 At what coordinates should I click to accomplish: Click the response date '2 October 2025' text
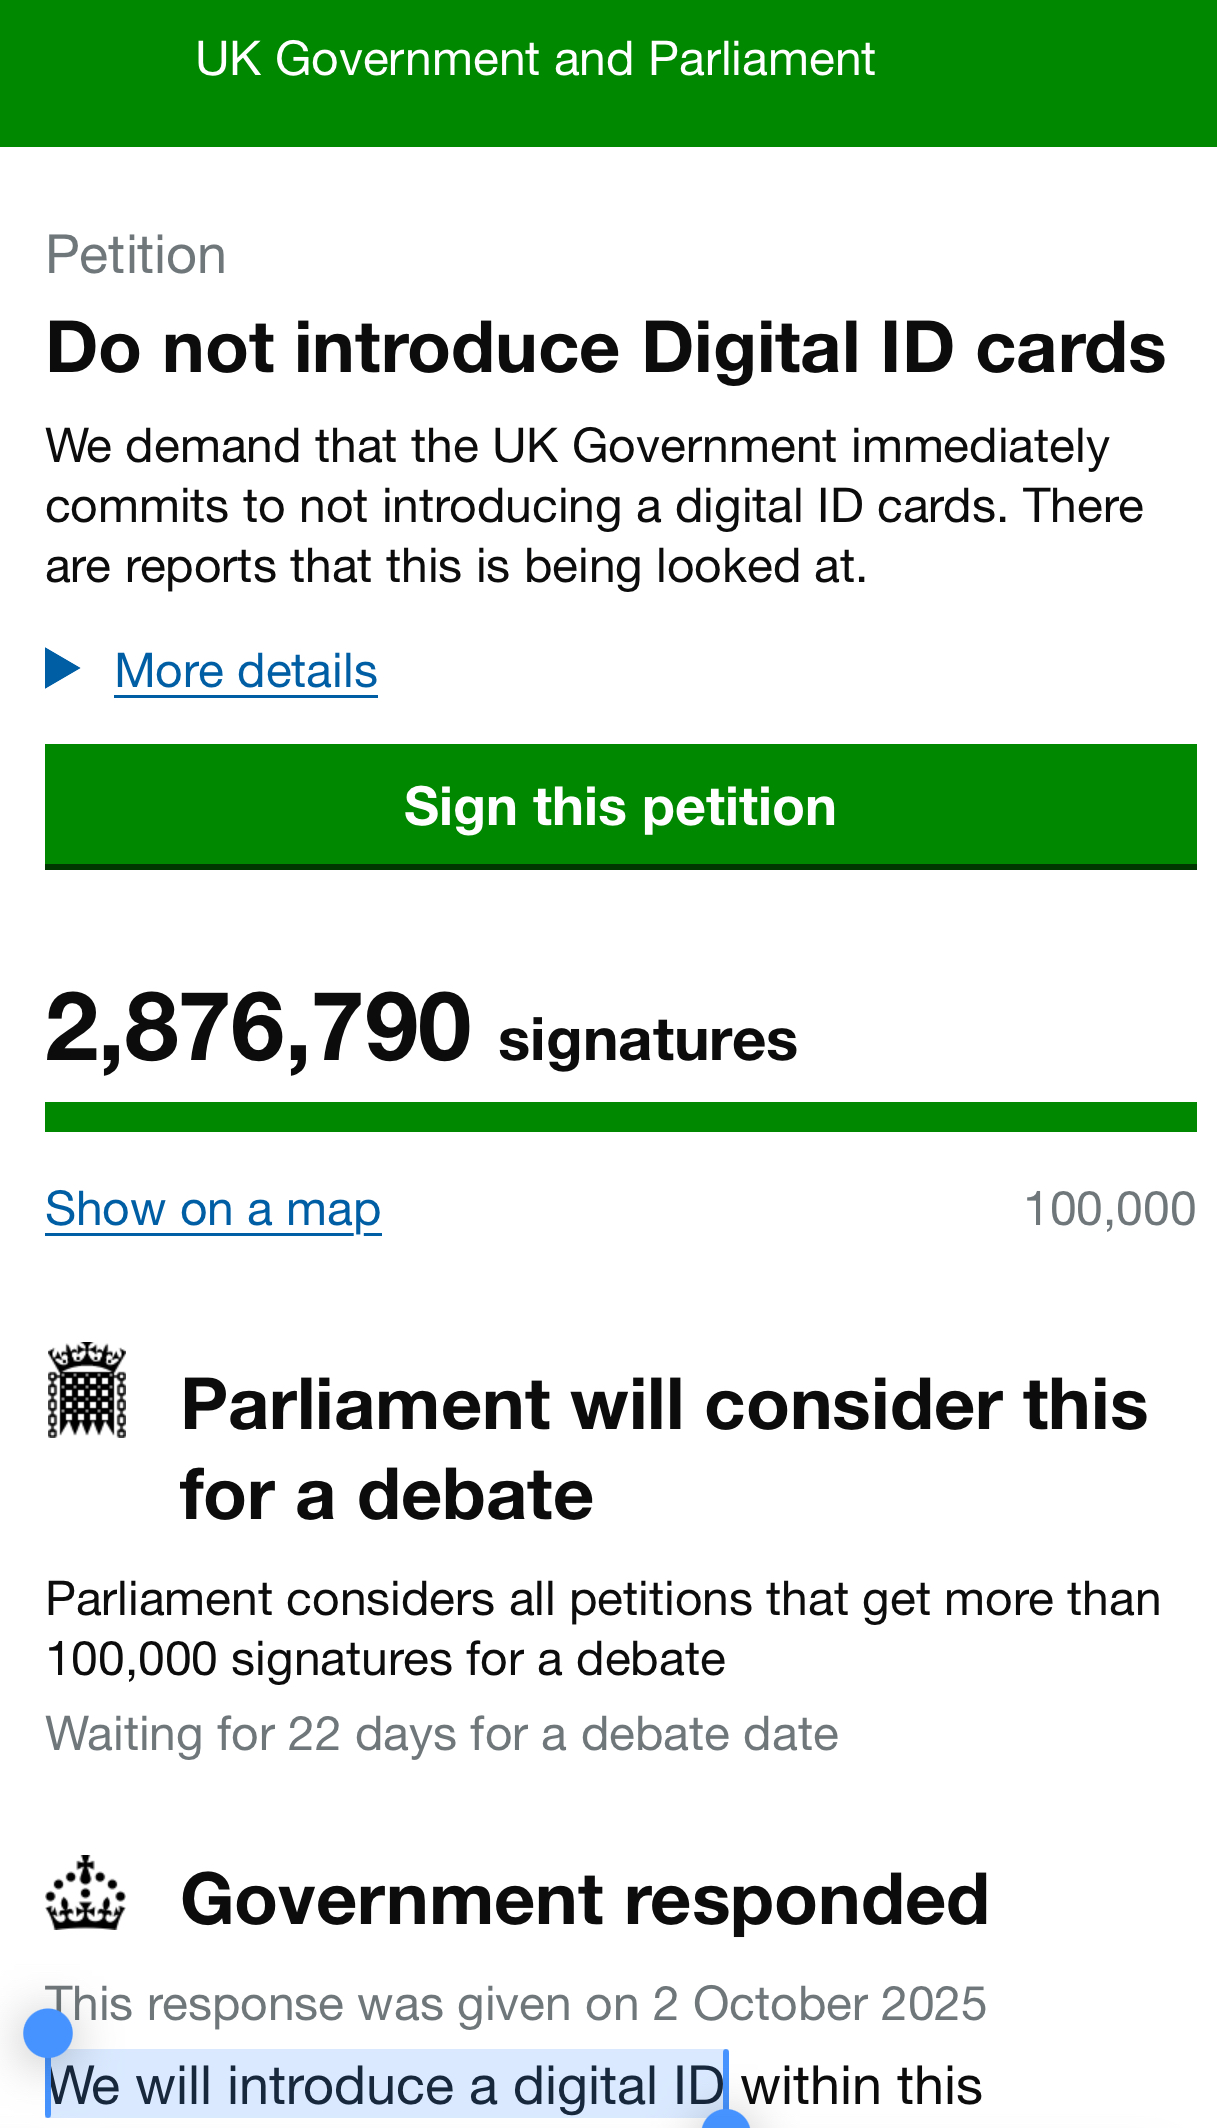click(x=818, y=2004)
